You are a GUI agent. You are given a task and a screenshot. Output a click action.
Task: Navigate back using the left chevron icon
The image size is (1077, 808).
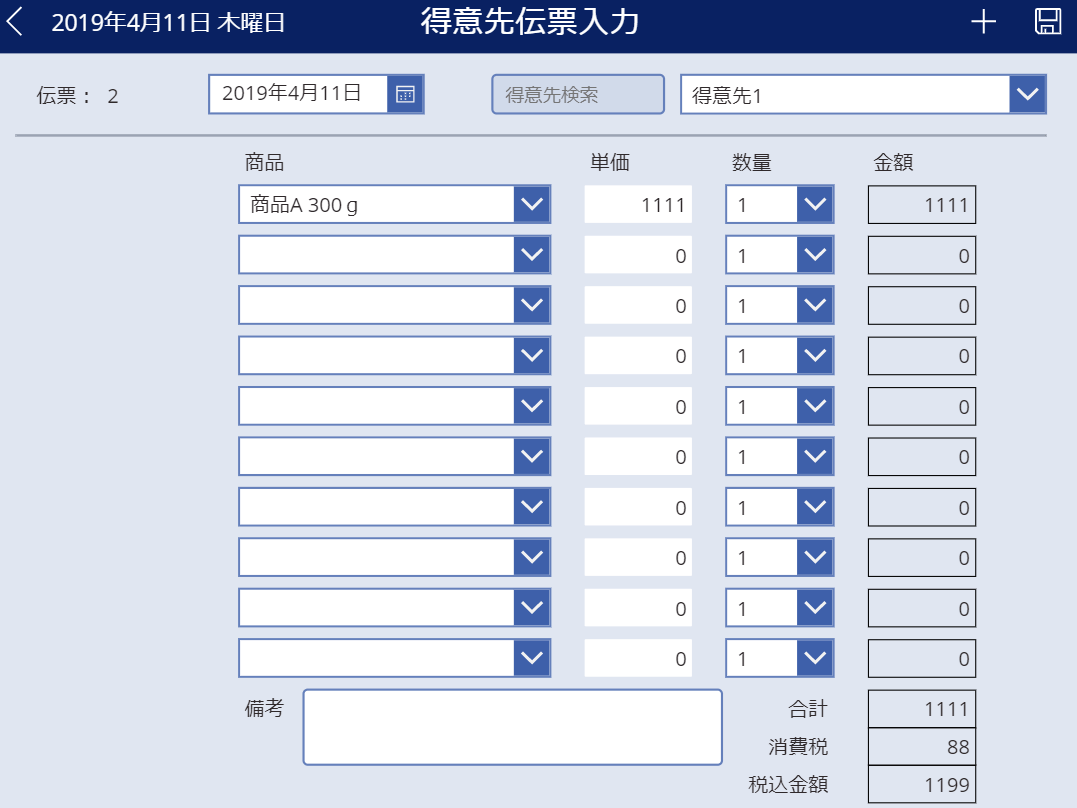16,21
